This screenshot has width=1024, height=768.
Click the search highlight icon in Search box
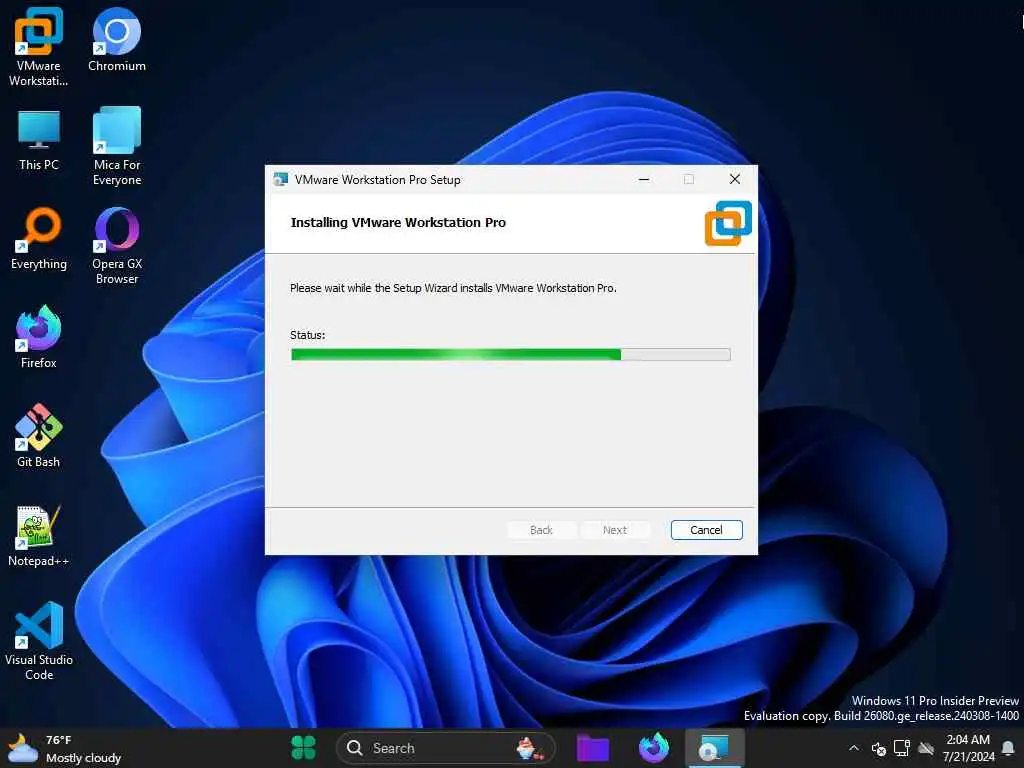point(530,748)
